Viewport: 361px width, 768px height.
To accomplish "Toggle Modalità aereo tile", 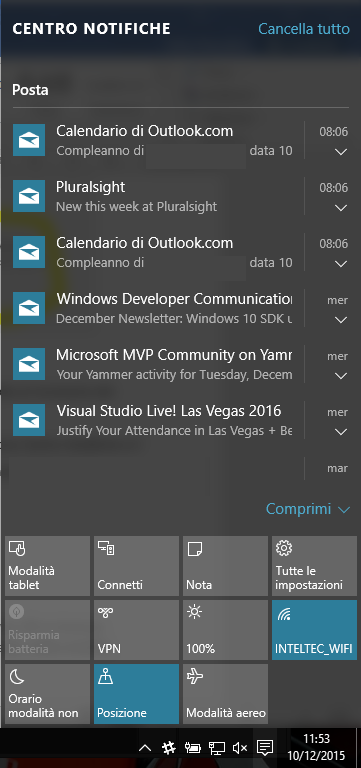I will tap(225, 694).
